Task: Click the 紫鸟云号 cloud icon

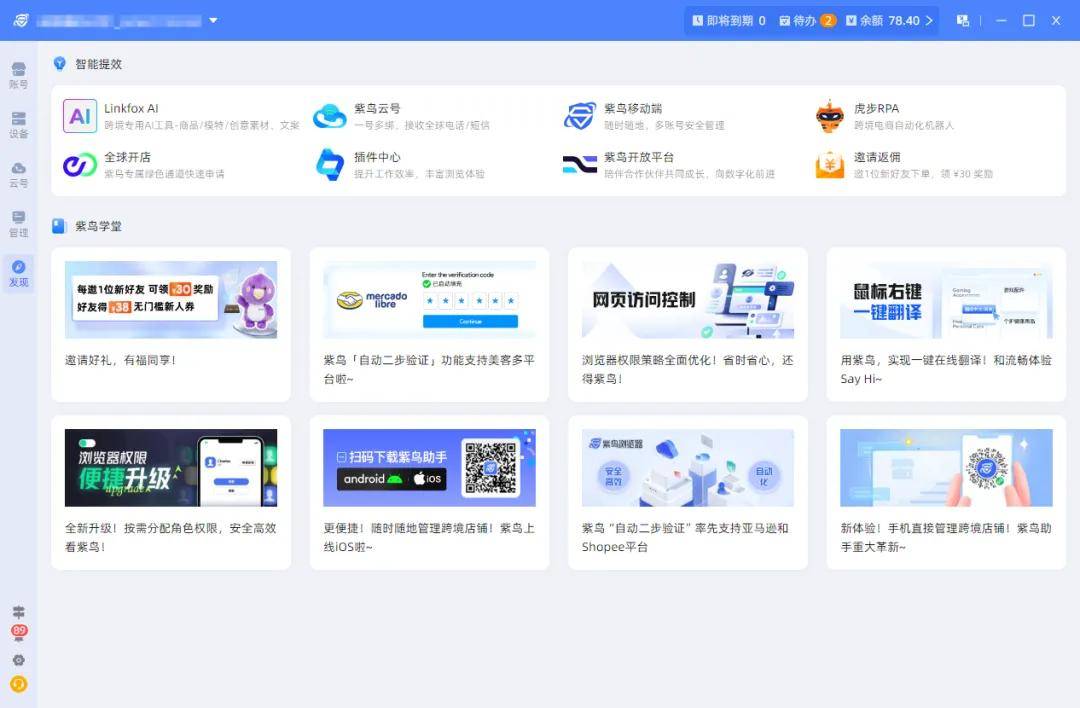Action: click(x=329, y=116)
